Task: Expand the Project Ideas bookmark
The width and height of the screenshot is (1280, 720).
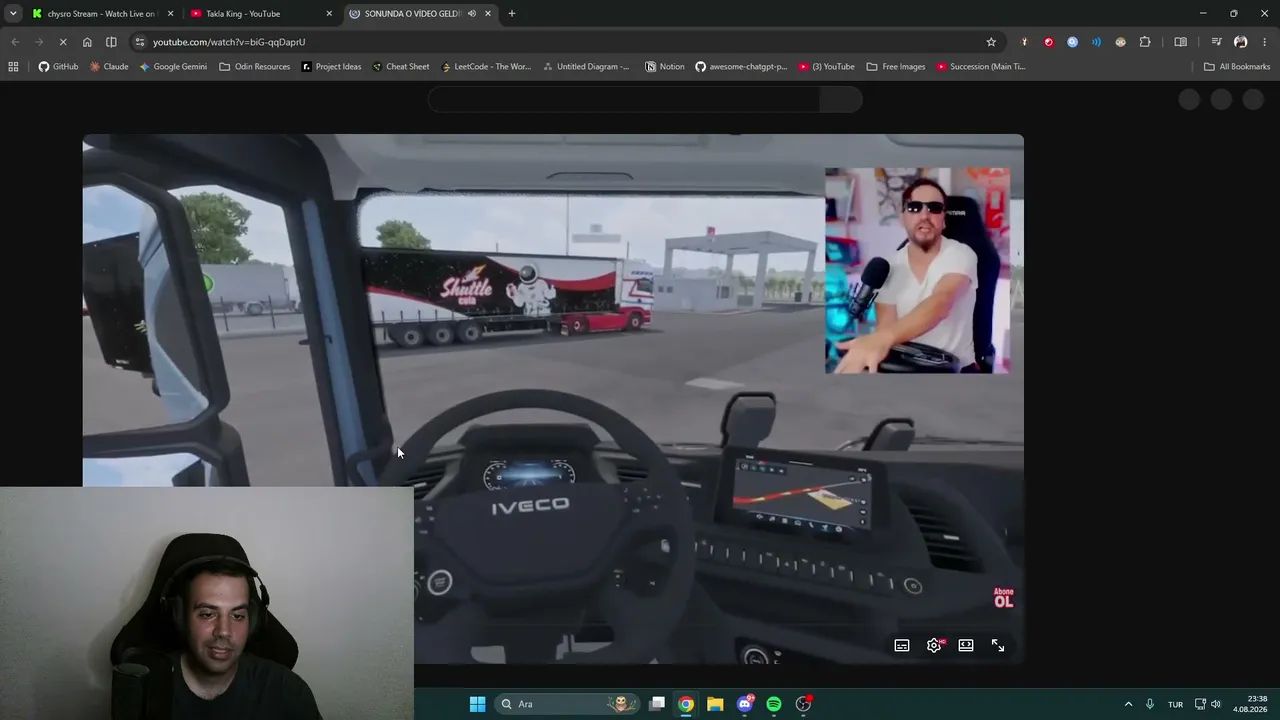Action: pyautogui.click(x=331, y=67)
